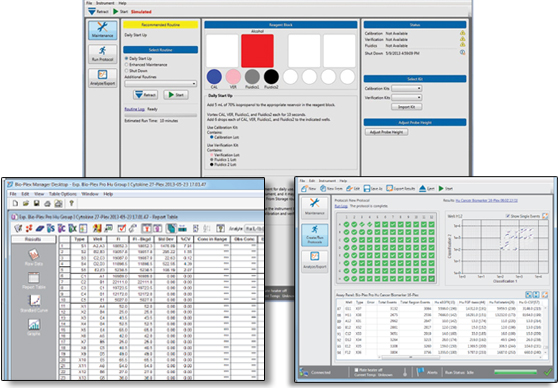558x388 pixels.
Task: Open Raw Data view in Results sidebar
Action: (34, 257)
